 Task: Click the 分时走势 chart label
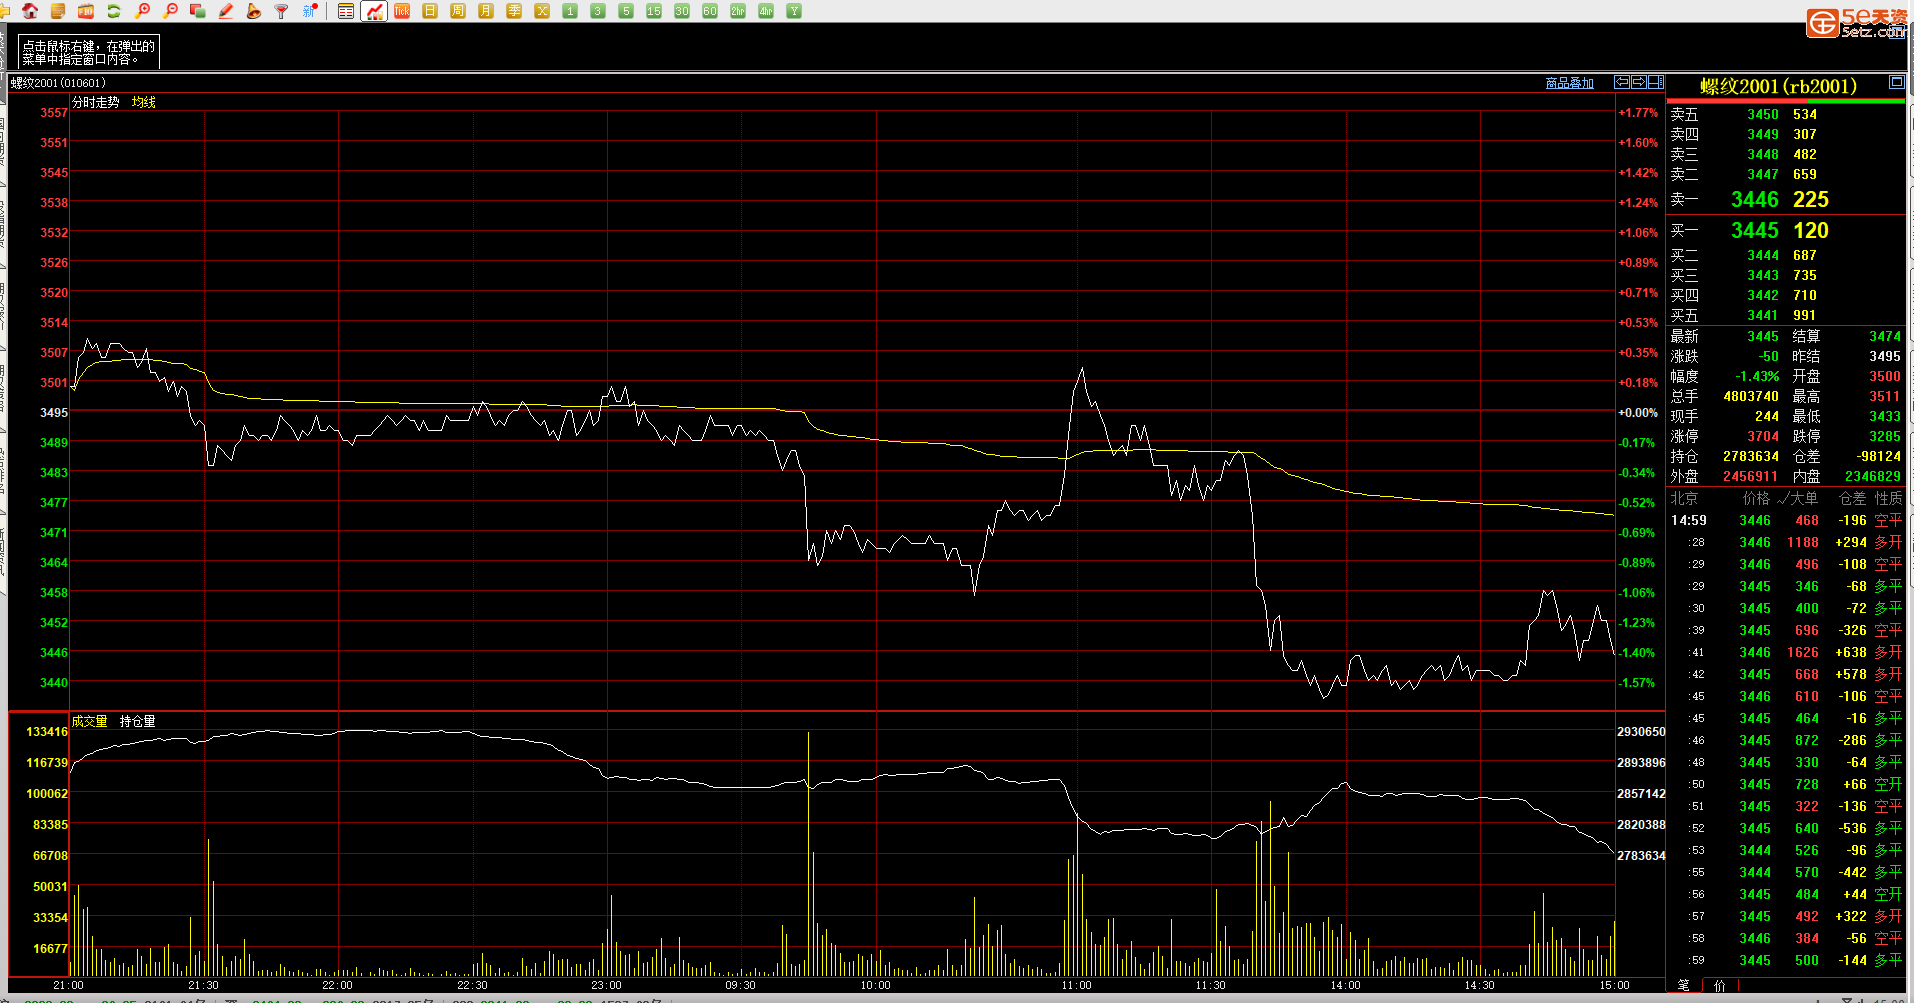click(x=95, y=102)
